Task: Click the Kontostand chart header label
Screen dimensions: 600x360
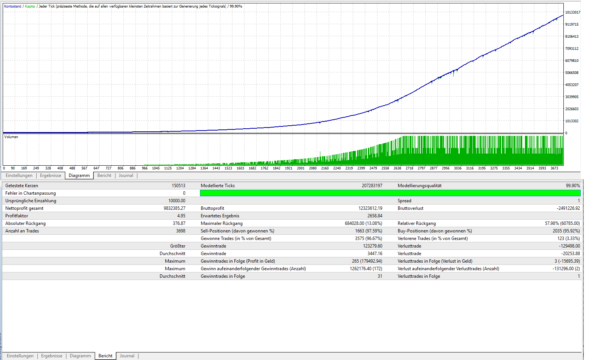Action: (x=13, y=7)
